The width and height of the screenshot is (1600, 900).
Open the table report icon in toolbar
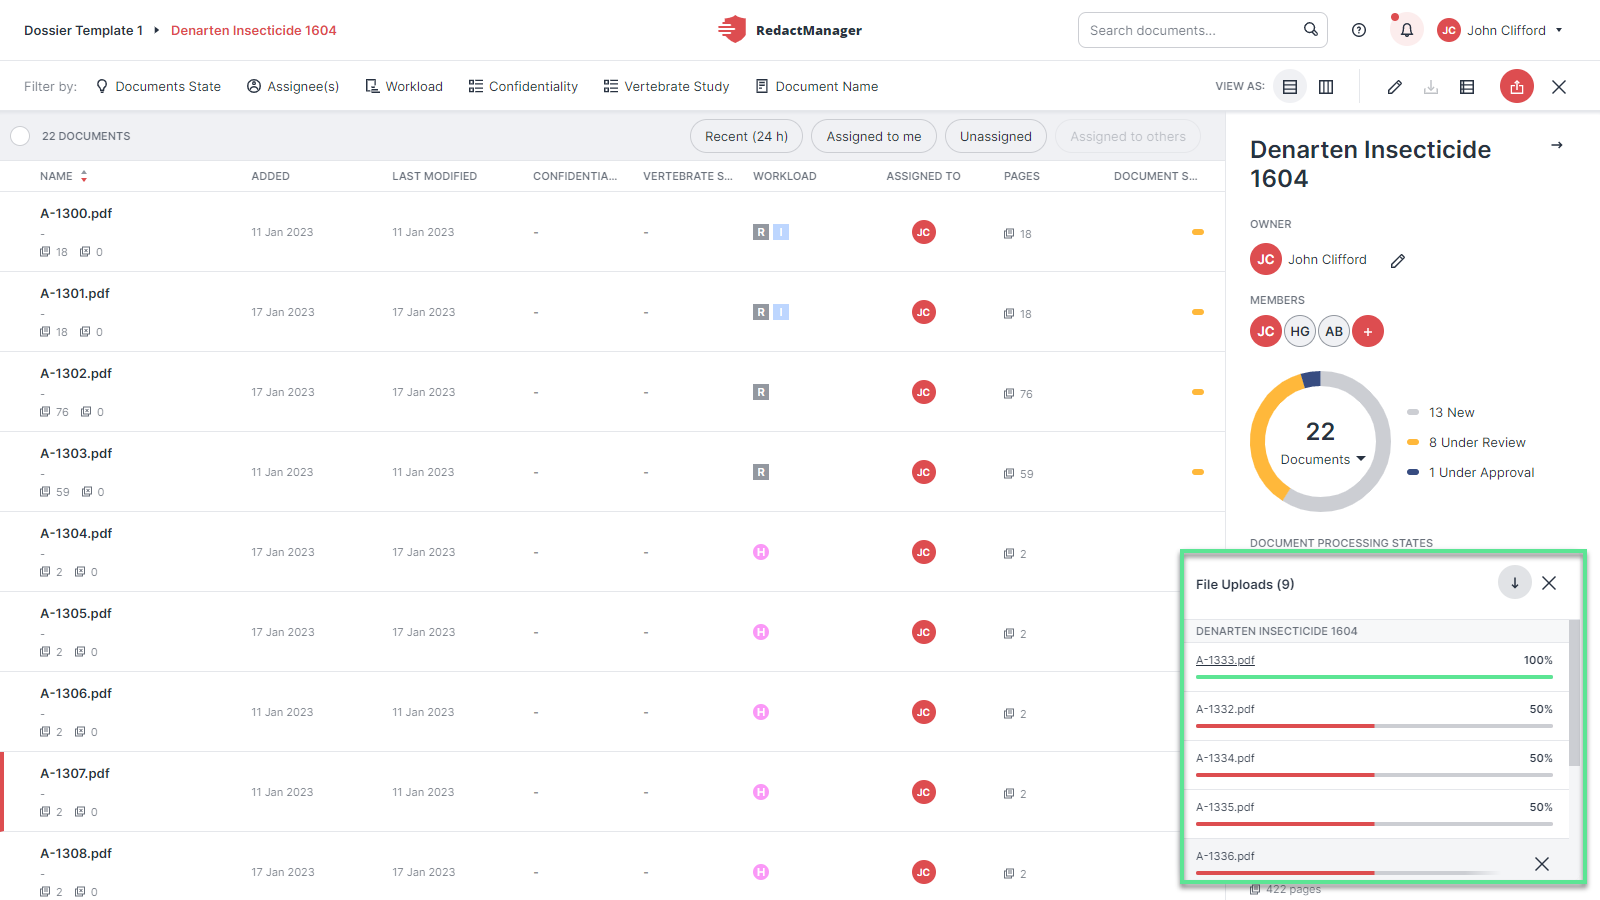[1467, 87]
